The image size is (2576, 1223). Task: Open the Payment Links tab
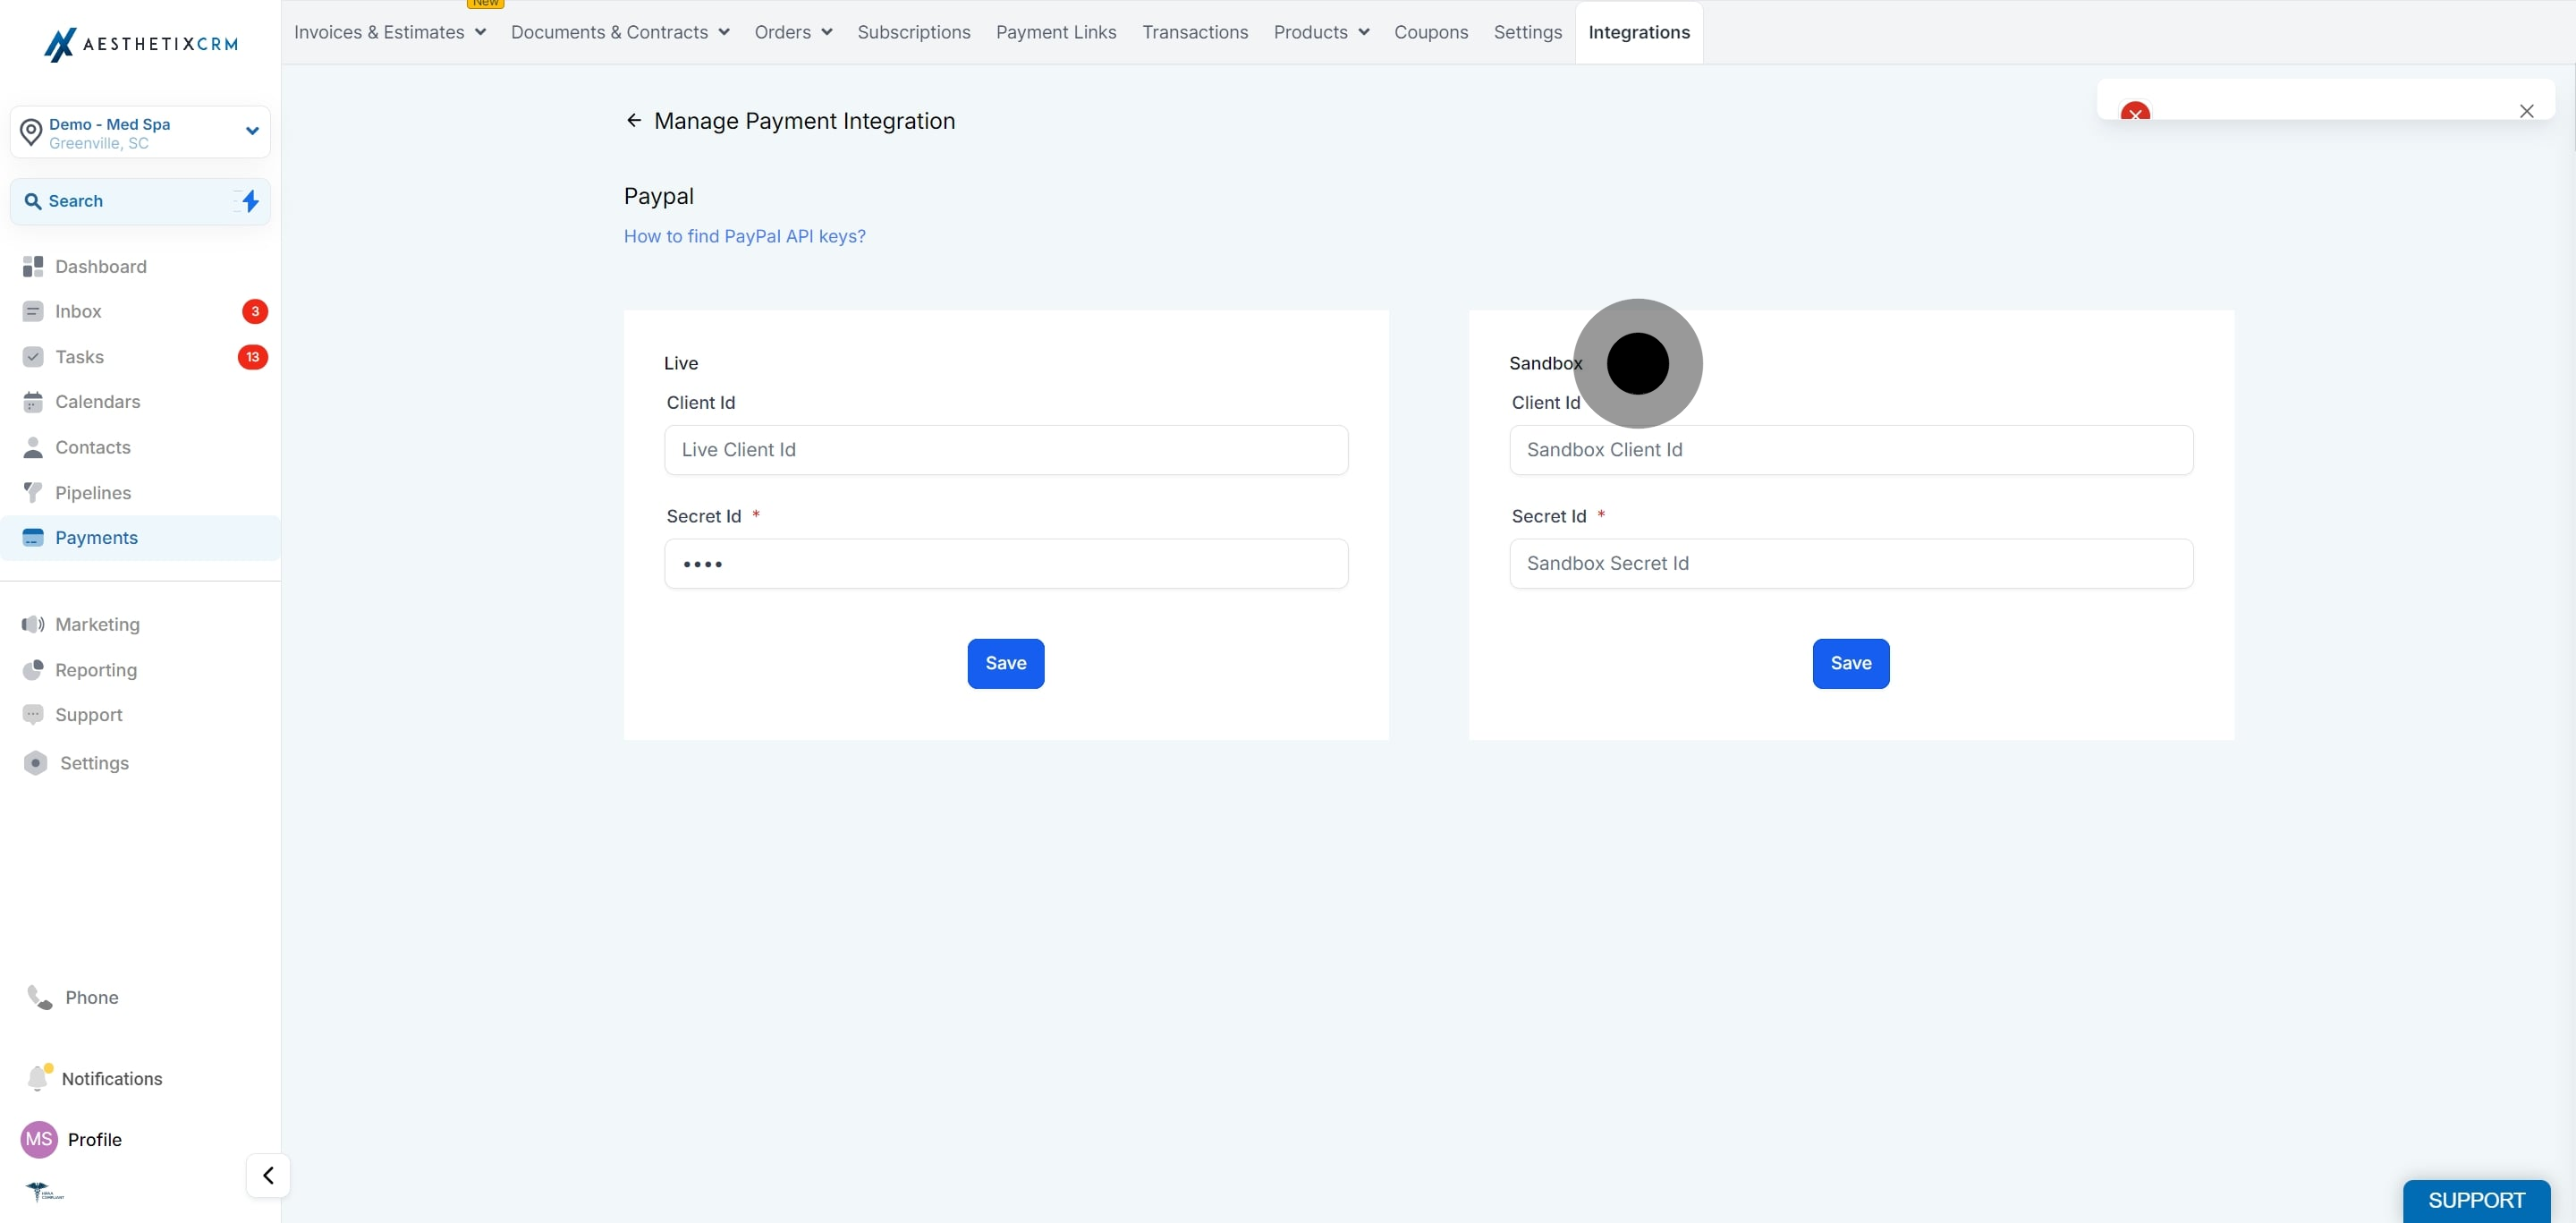pyautogui.click(x=1056, y=32)
